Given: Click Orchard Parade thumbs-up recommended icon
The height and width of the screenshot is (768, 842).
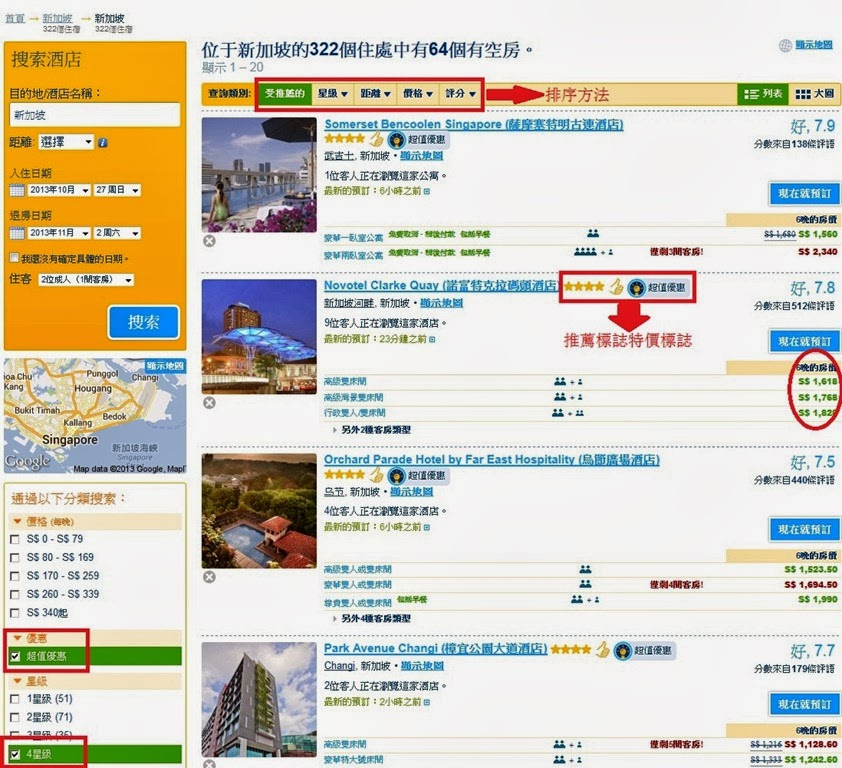Looking at the screenshot, I should tap(376, 475).
